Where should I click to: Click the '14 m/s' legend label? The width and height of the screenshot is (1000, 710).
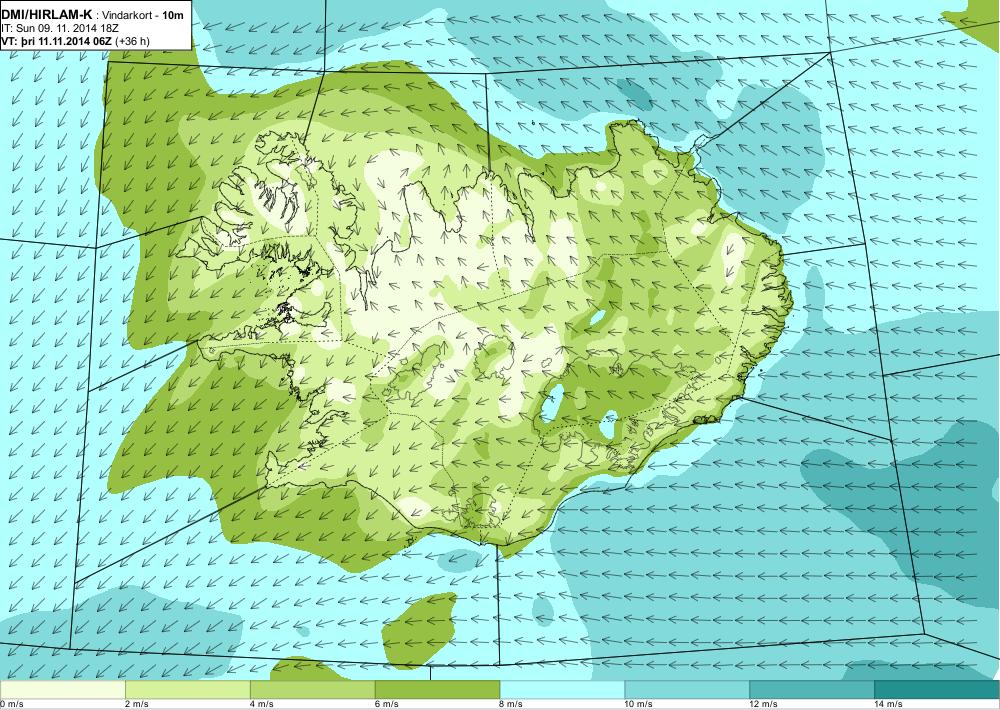[x=888, y=704]
